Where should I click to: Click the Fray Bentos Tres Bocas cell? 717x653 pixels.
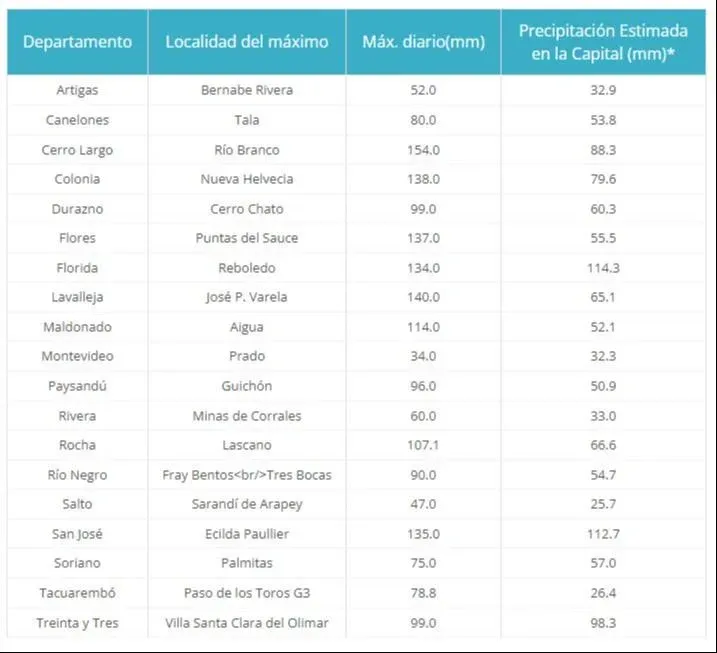click(x=247, y=475)
